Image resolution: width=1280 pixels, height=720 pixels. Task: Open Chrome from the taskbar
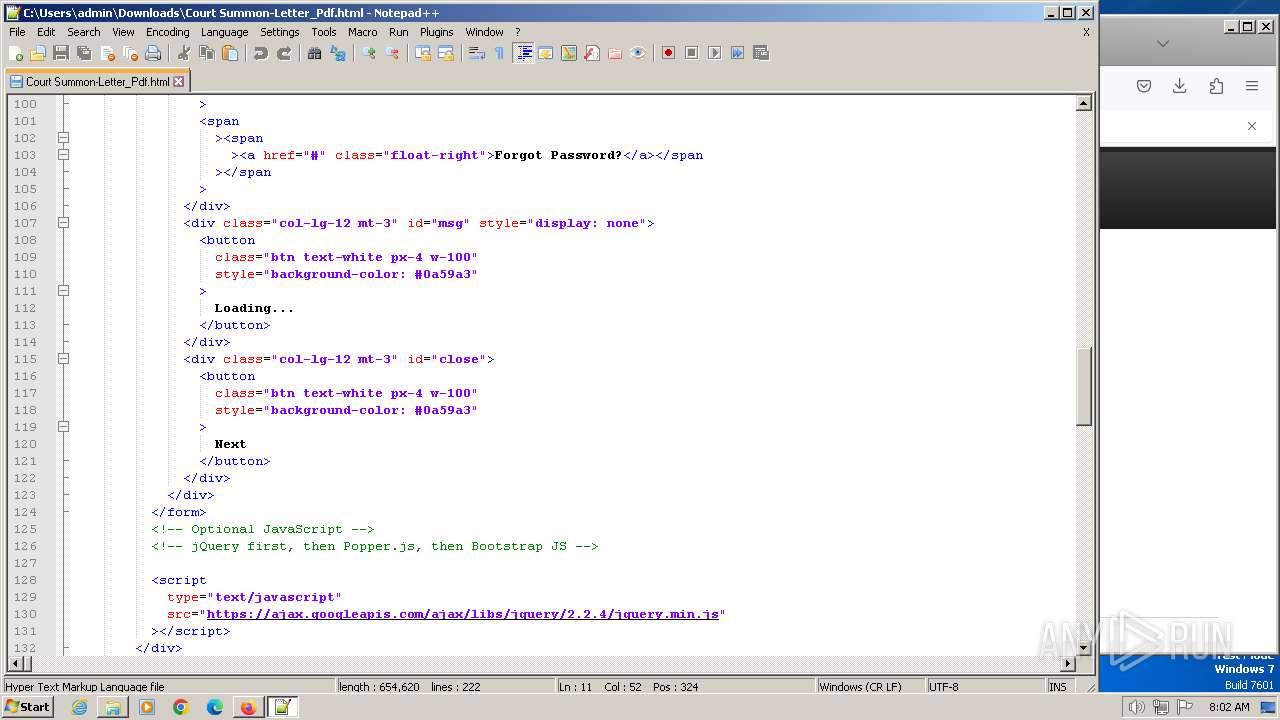coord(180,707)
